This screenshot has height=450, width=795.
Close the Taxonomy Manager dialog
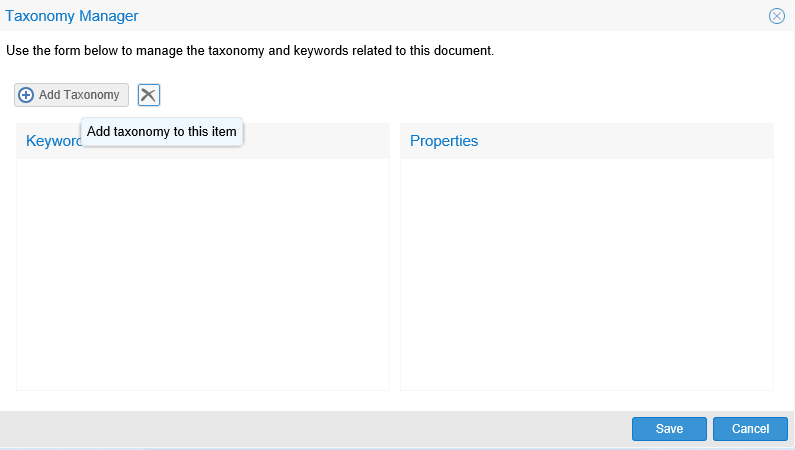point(776,16)
